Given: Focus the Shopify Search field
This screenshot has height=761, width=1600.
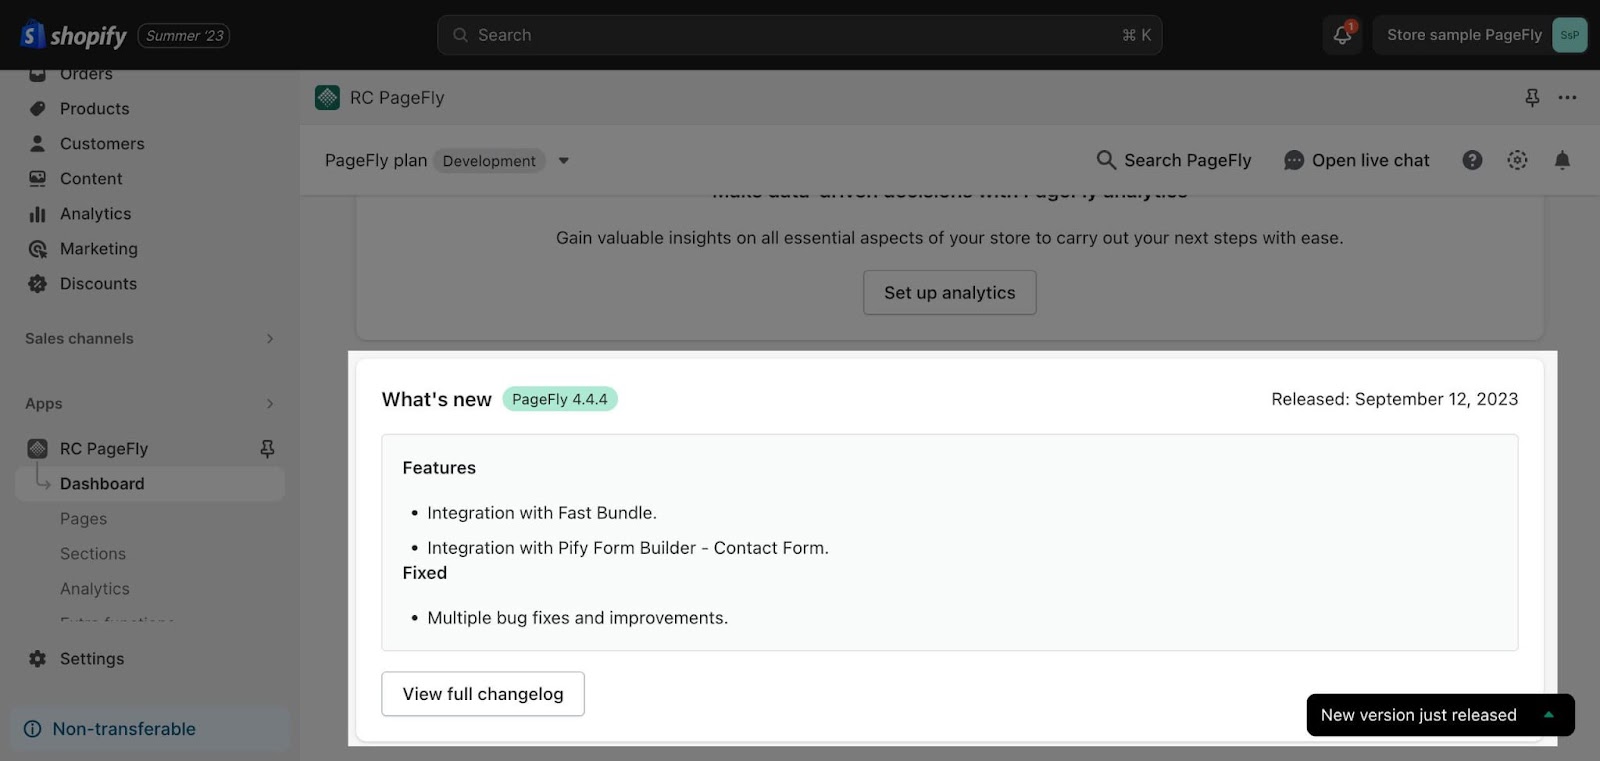Looking at the screenshot, I should tap(800, 35).
